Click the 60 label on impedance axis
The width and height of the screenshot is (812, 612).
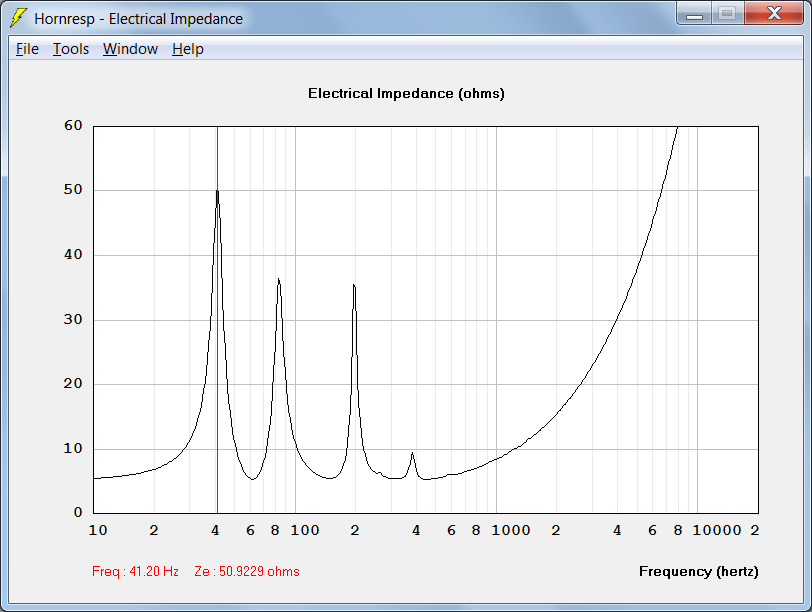coord(73,125)
